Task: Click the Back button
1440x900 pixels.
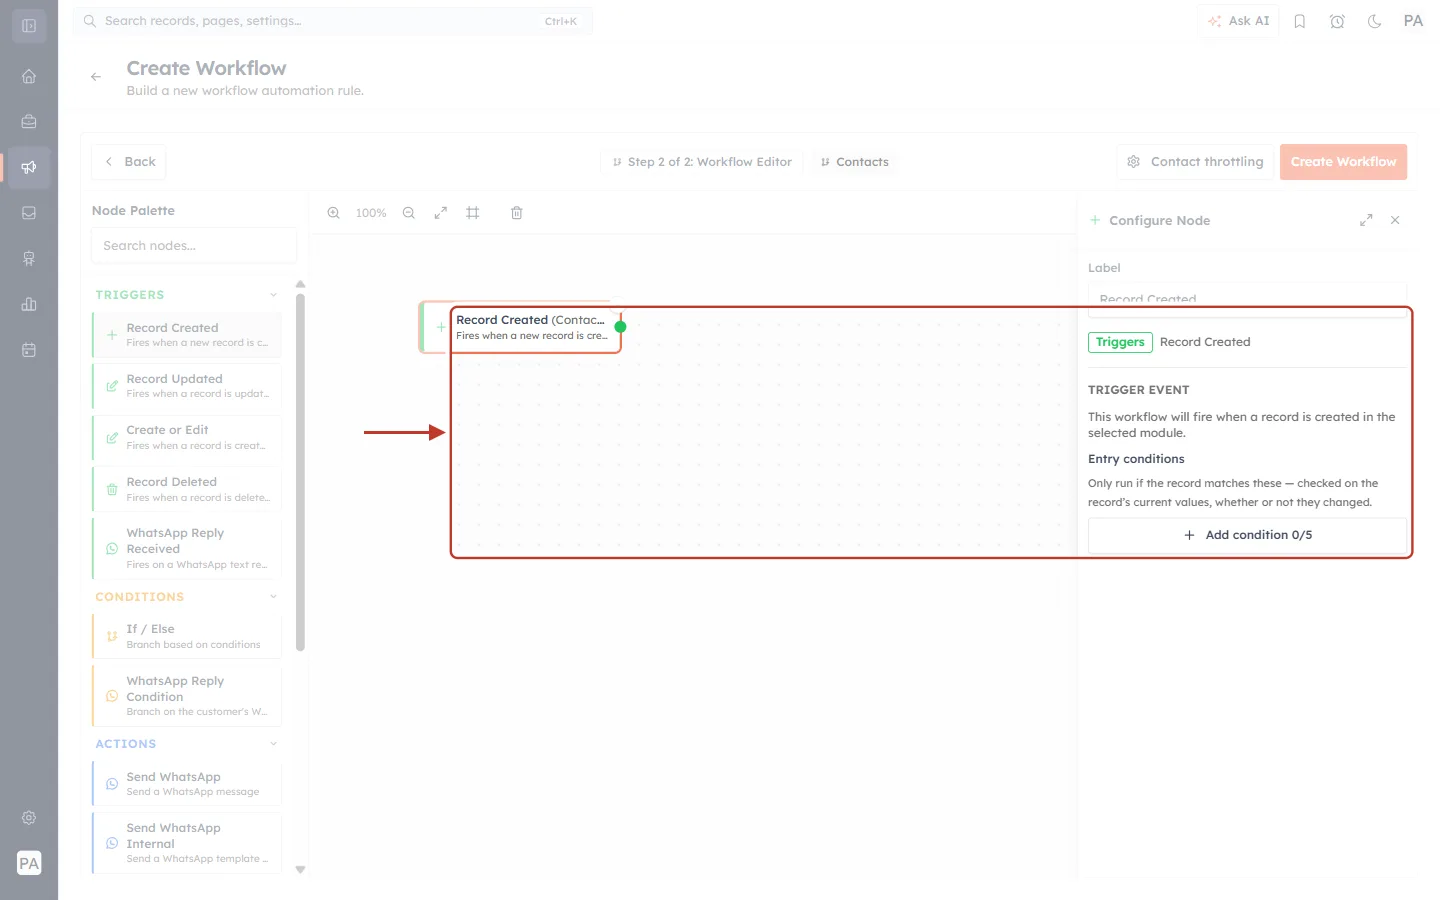Action: pos(129,162)
